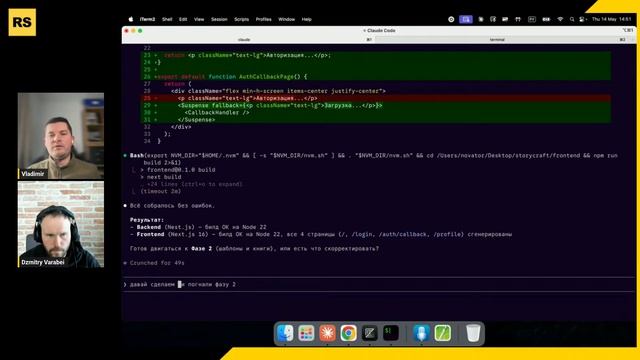Open Spotlight search icon in menu bar

(572, 19)
